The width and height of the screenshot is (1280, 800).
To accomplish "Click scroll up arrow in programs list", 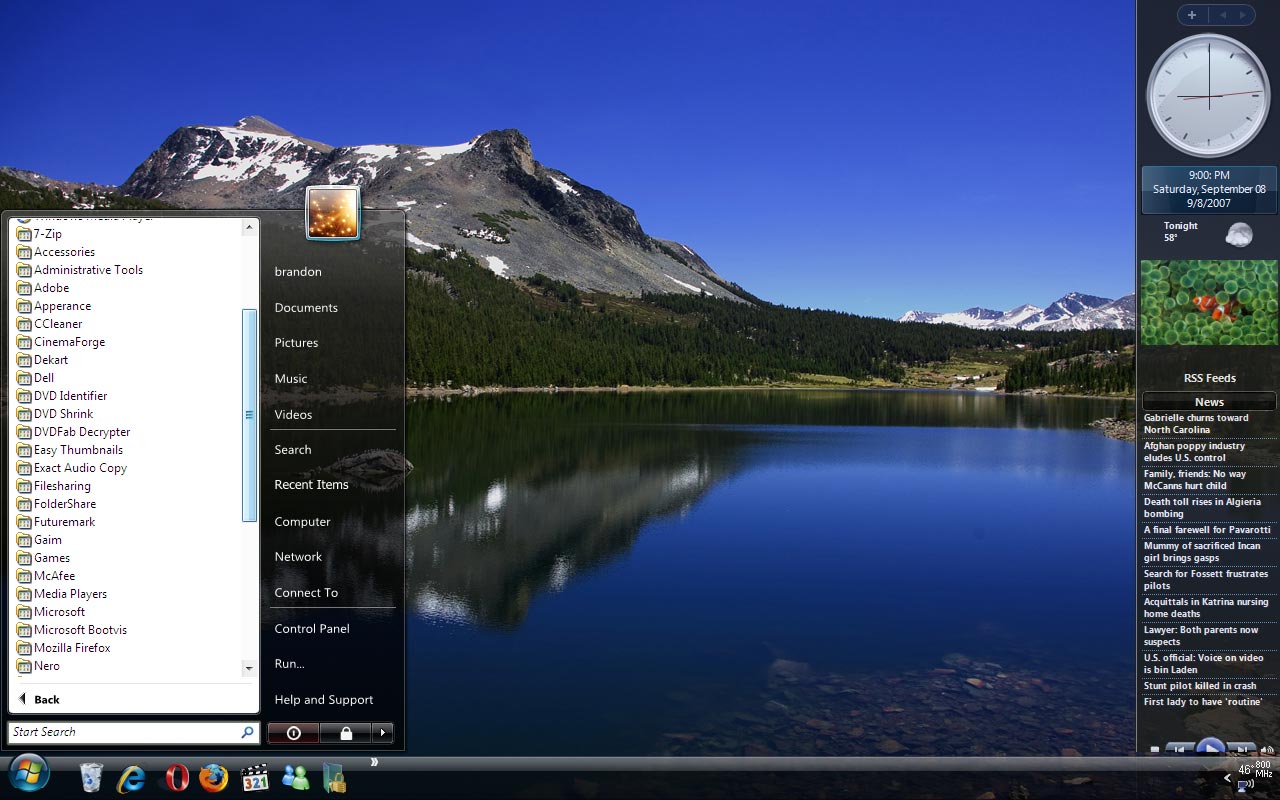I will click(x=249, y=227).
